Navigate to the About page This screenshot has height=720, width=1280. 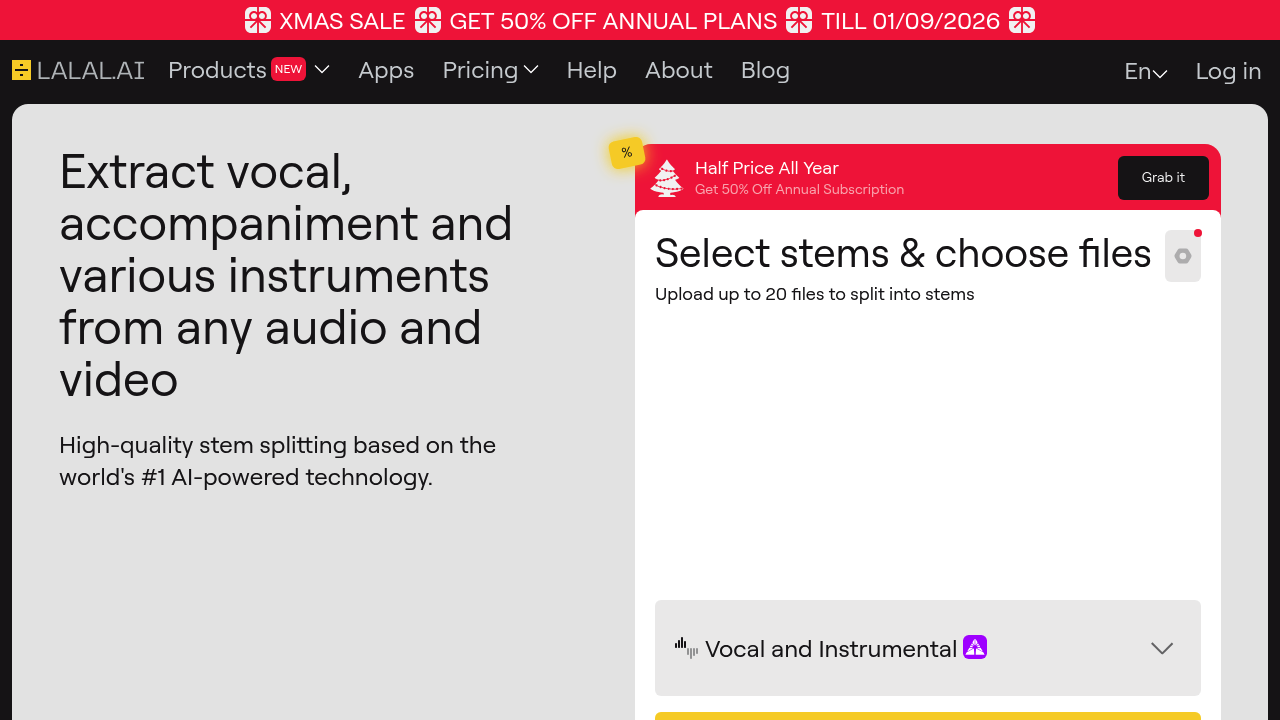[678, 70]
